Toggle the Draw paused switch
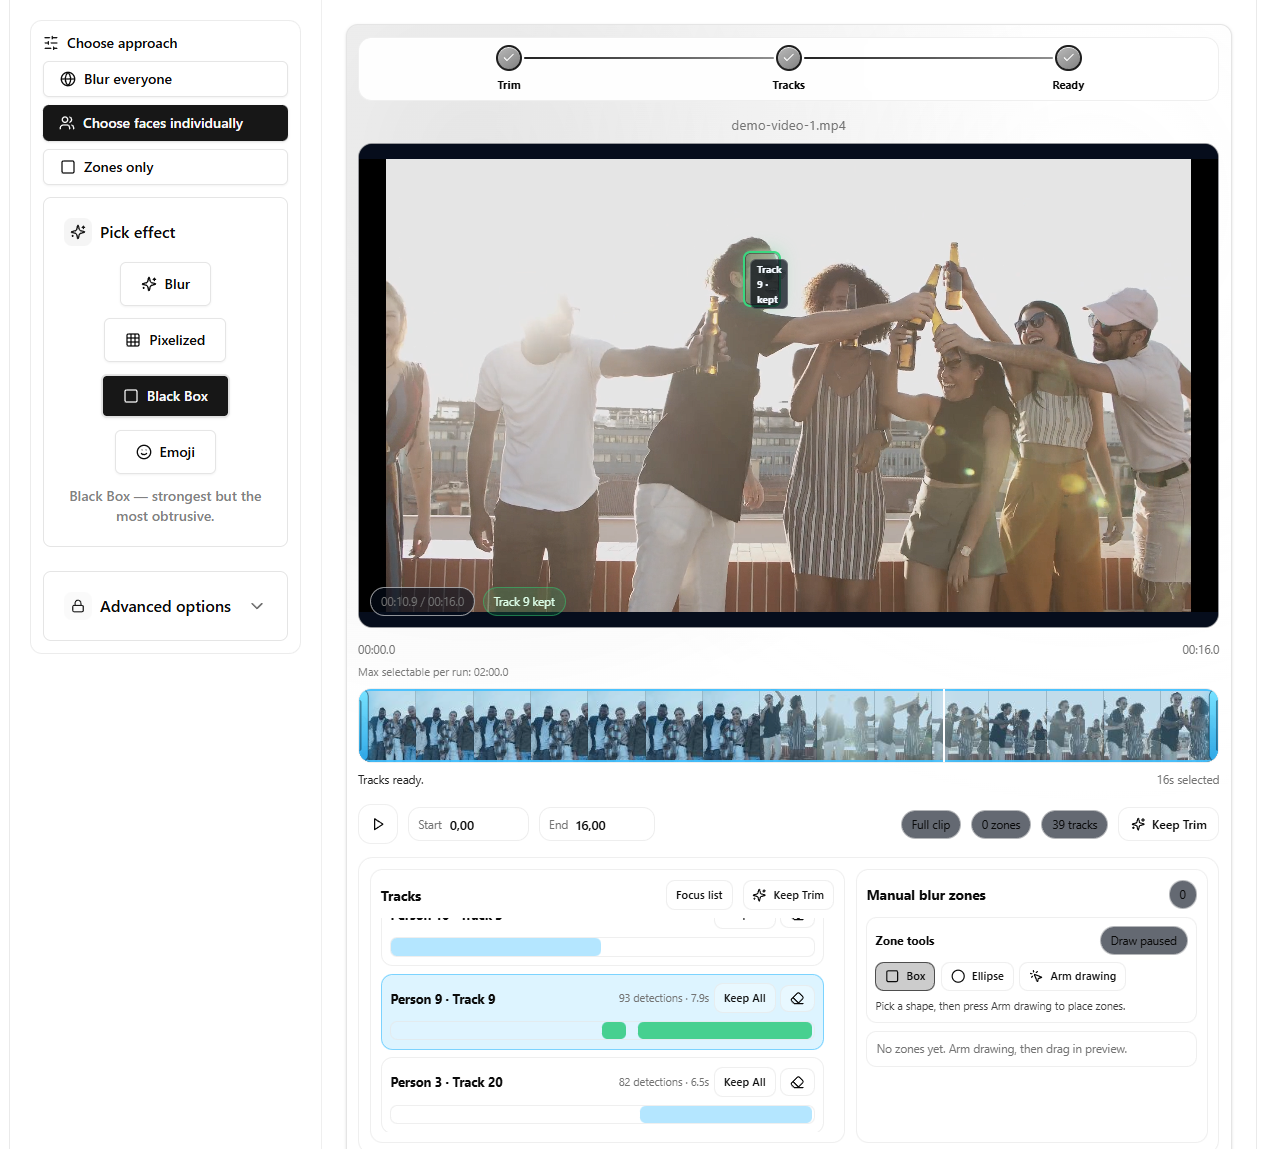 click(1143, 941)
